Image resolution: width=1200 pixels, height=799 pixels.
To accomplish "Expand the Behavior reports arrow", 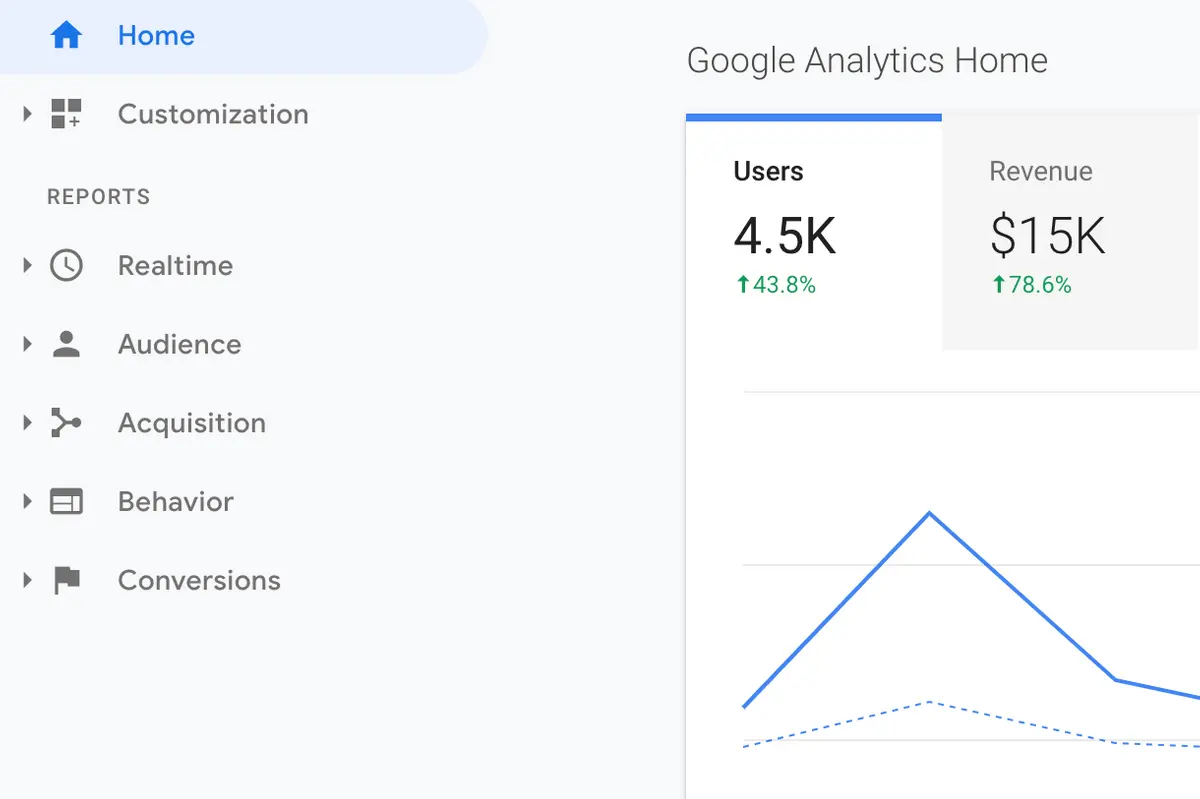I will pos(27,502).
